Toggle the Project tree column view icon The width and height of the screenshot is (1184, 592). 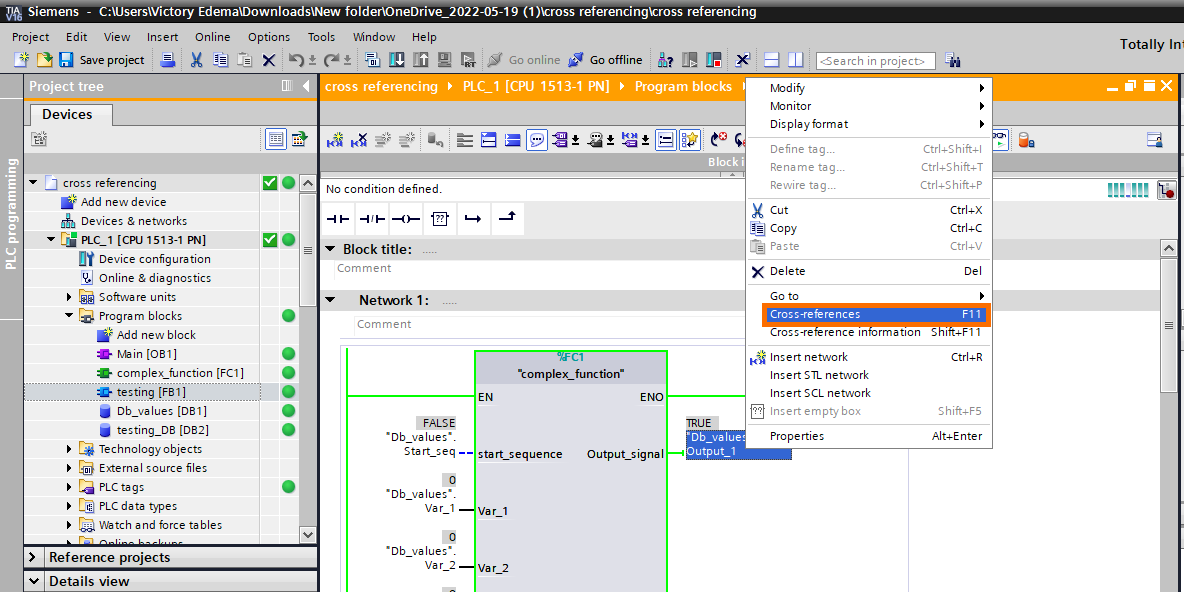[287, 87]
